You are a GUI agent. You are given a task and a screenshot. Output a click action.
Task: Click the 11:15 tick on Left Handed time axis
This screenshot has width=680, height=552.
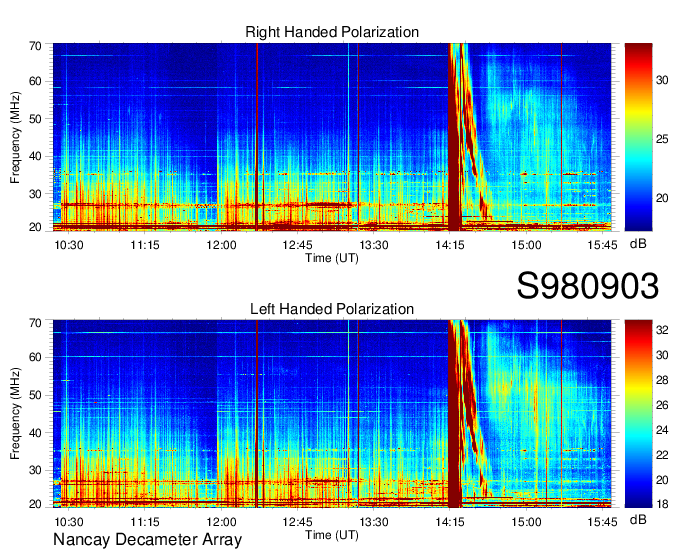[x=145, y=522]
